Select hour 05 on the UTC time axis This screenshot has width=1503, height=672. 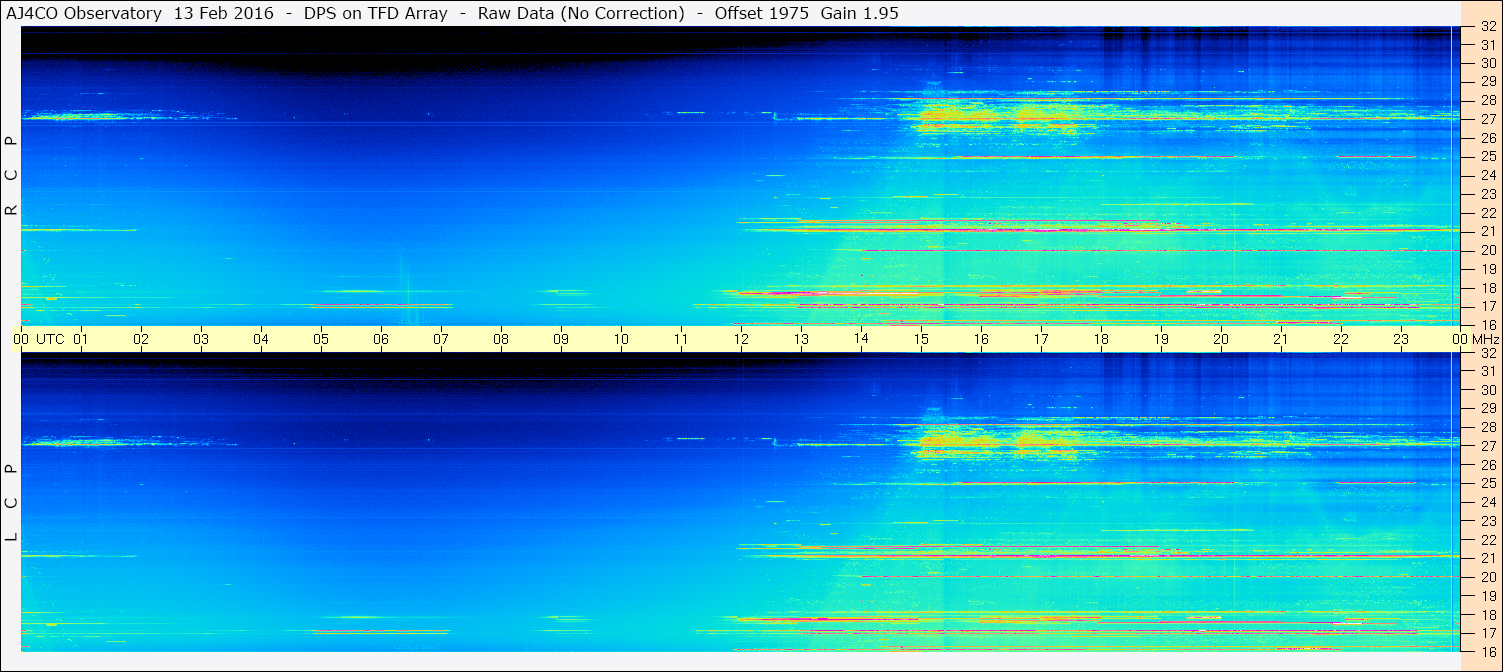tap(321, 339)
